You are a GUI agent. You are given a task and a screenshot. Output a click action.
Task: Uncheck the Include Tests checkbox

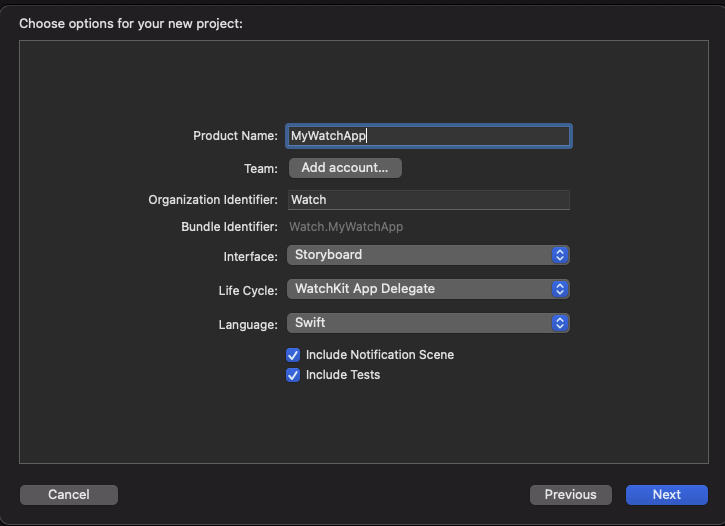(293, 375)
